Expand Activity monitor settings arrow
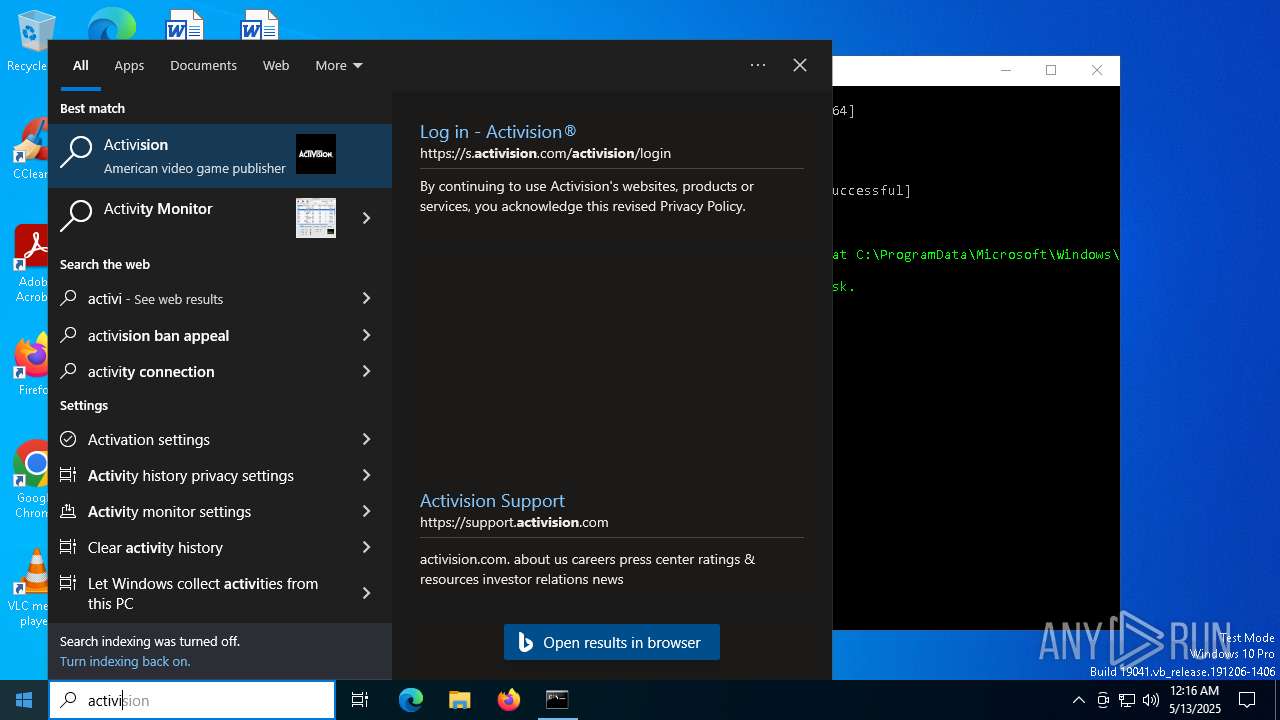This screenshot has width=1280, height=720. [x=366, y=511]
